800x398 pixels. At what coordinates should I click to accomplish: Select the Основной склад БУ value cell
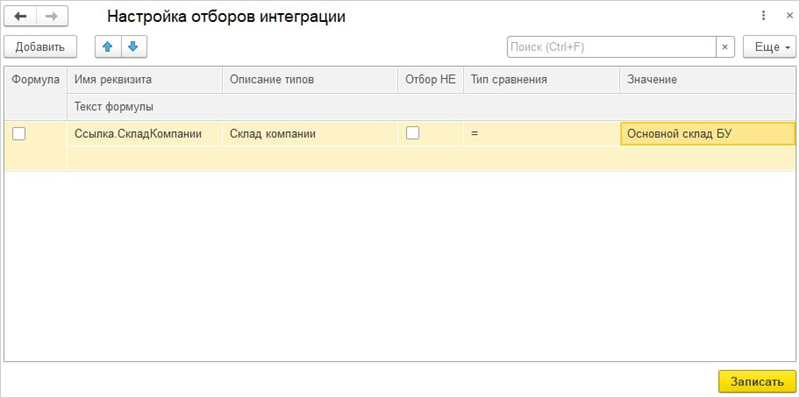tap(708, 134)
